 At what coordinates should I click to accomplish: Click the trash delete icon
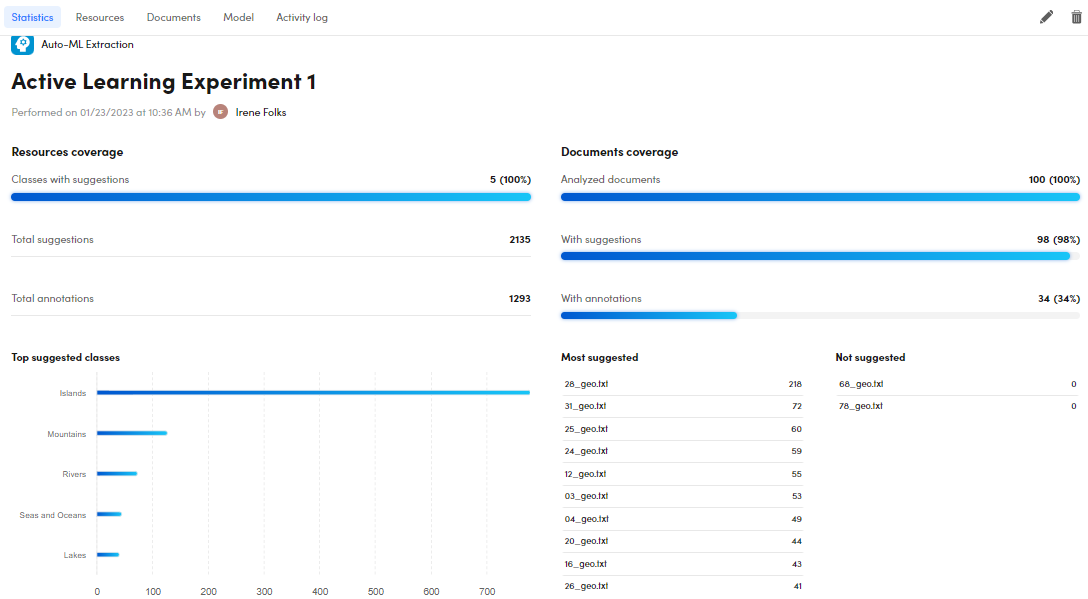pyautogui.click(x=1076, y=17)
